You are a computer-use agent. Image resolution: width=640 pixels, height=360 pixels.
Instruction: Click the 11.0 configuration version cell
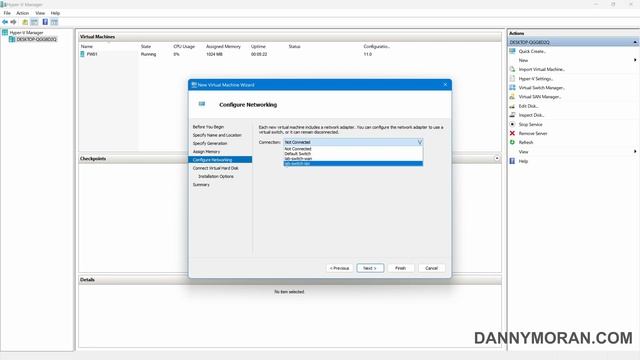tap(367, 54)
